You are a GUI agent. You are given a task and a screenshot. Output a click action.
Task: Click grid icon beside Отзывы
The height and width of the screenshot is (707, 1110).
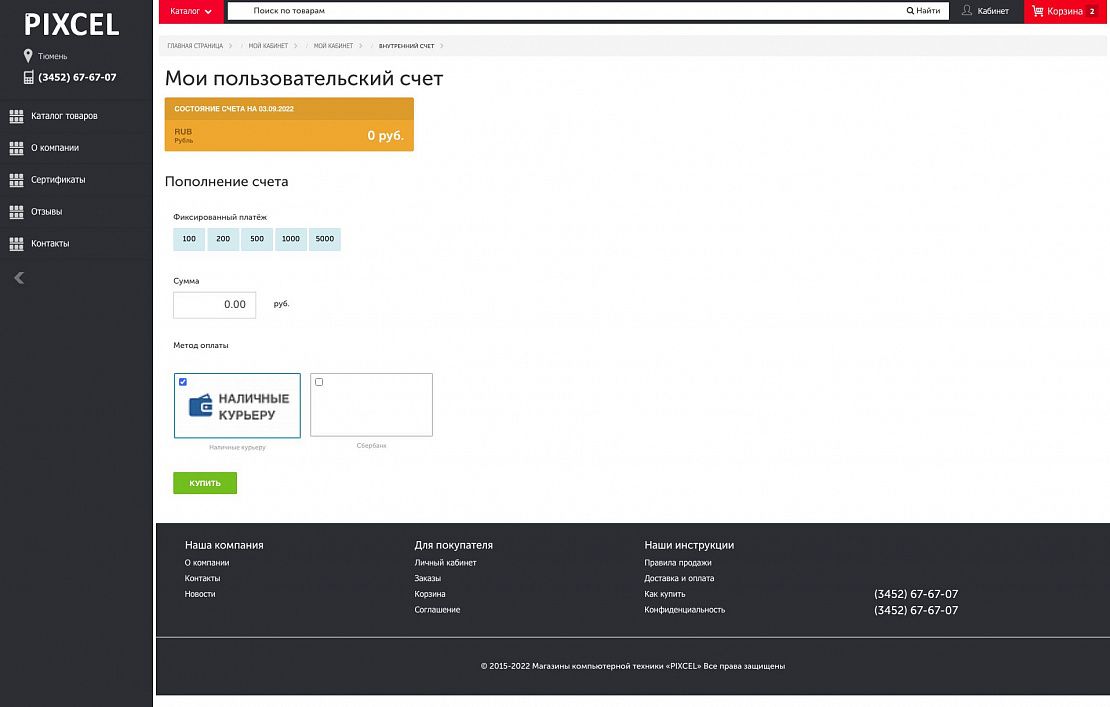(x=16, y=212)
